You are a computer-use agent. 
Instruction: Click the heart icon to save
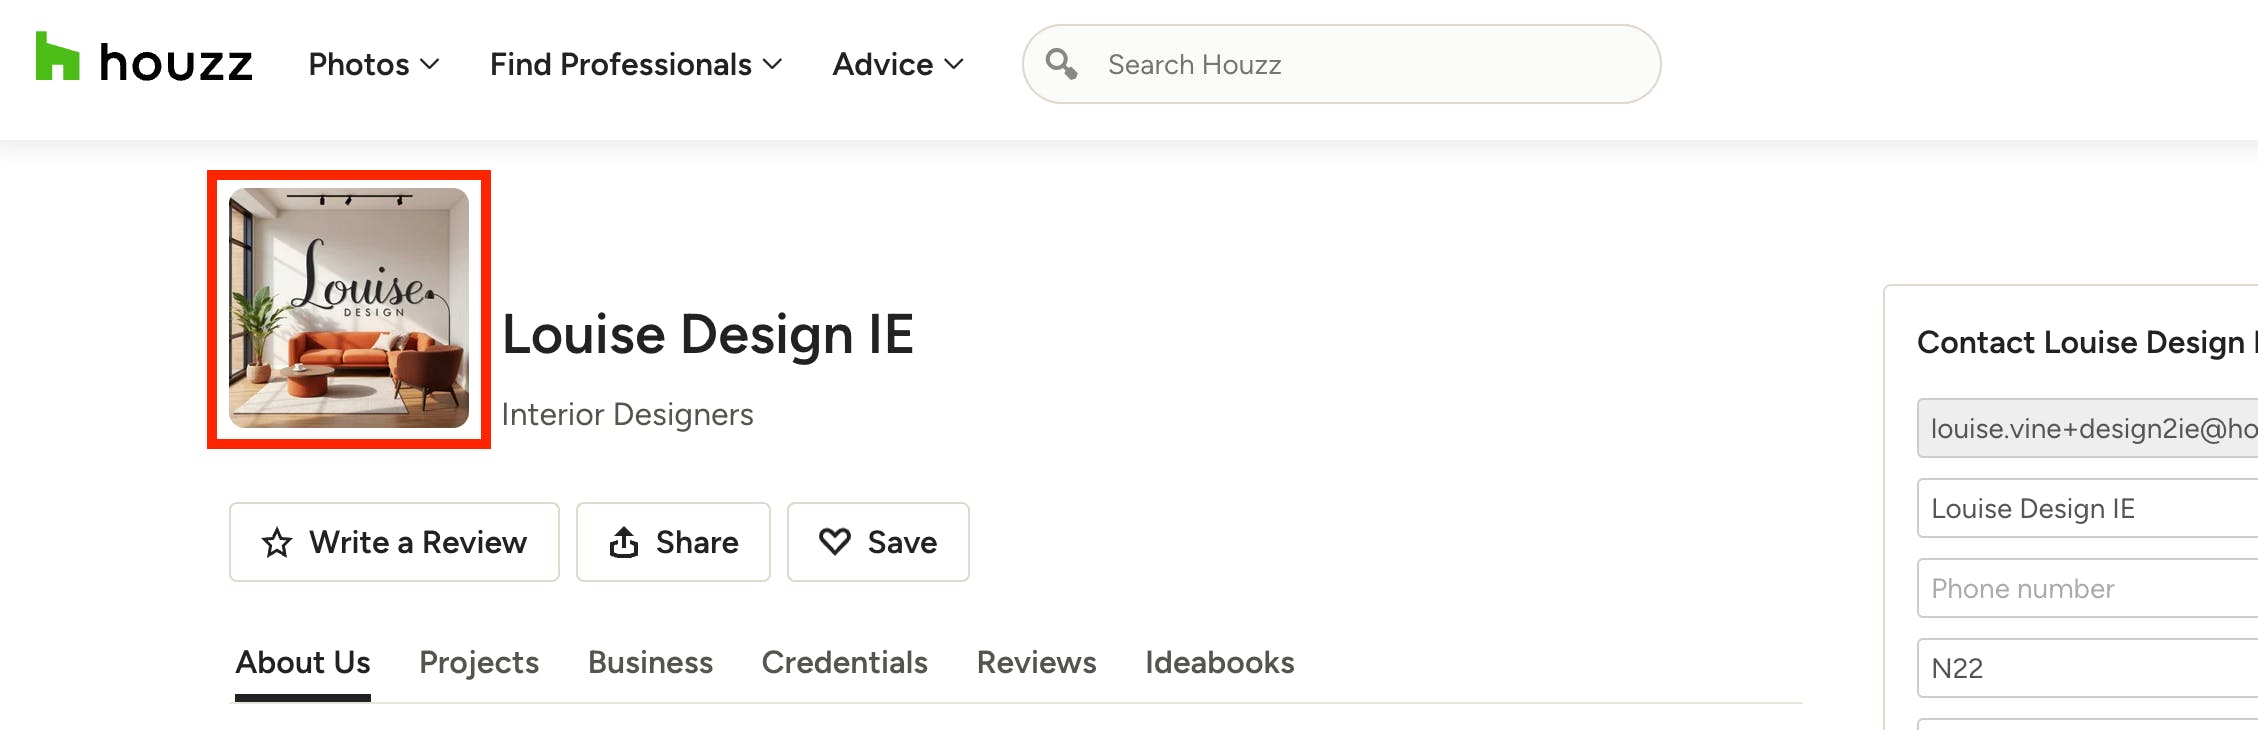coord(835,542)
